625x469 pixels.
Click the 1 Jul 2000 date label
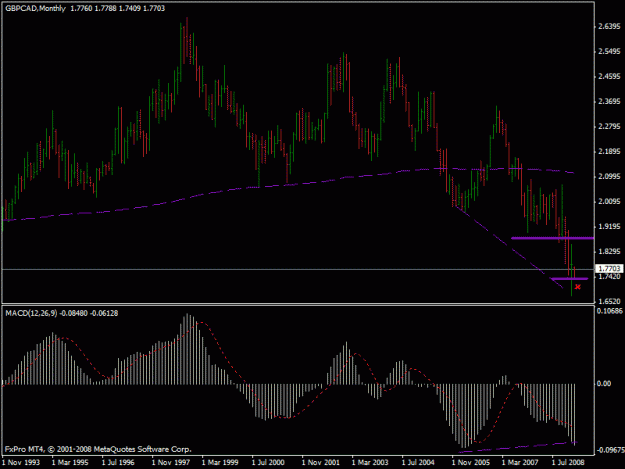point(268,462)
